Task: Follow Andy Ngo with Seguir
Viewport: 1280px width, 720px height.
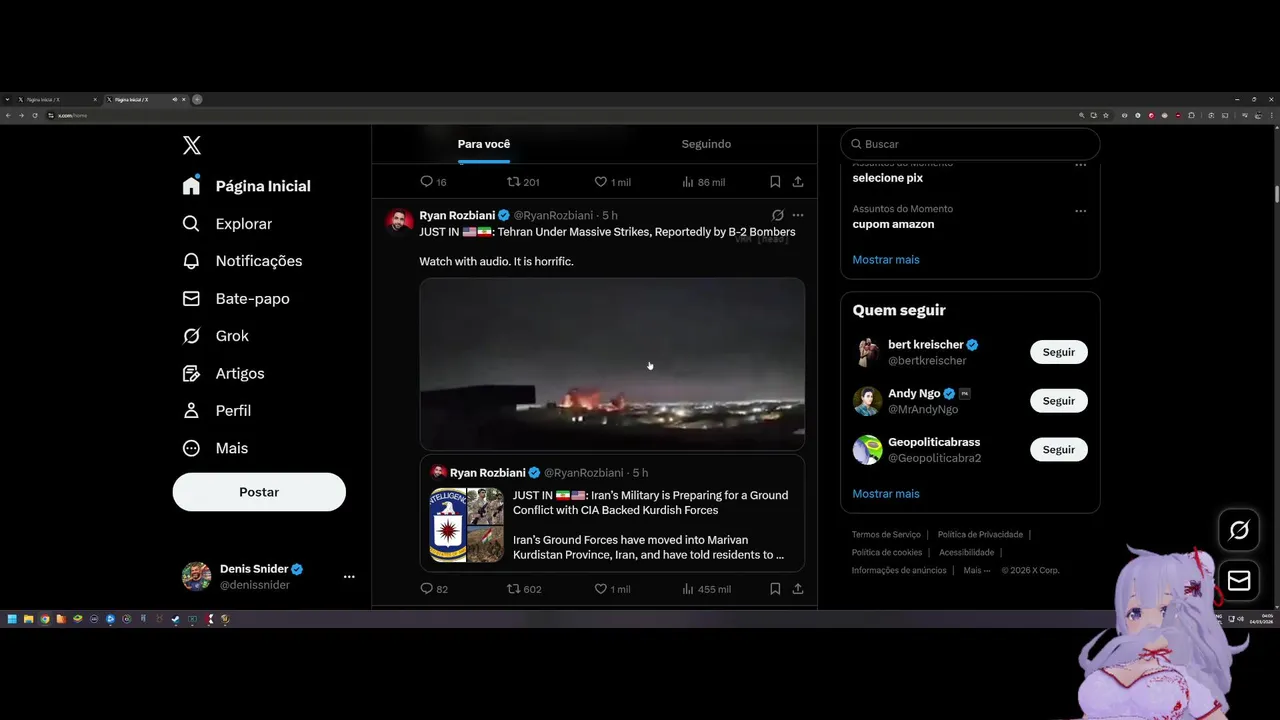Action: click(x=1059, y=401)
